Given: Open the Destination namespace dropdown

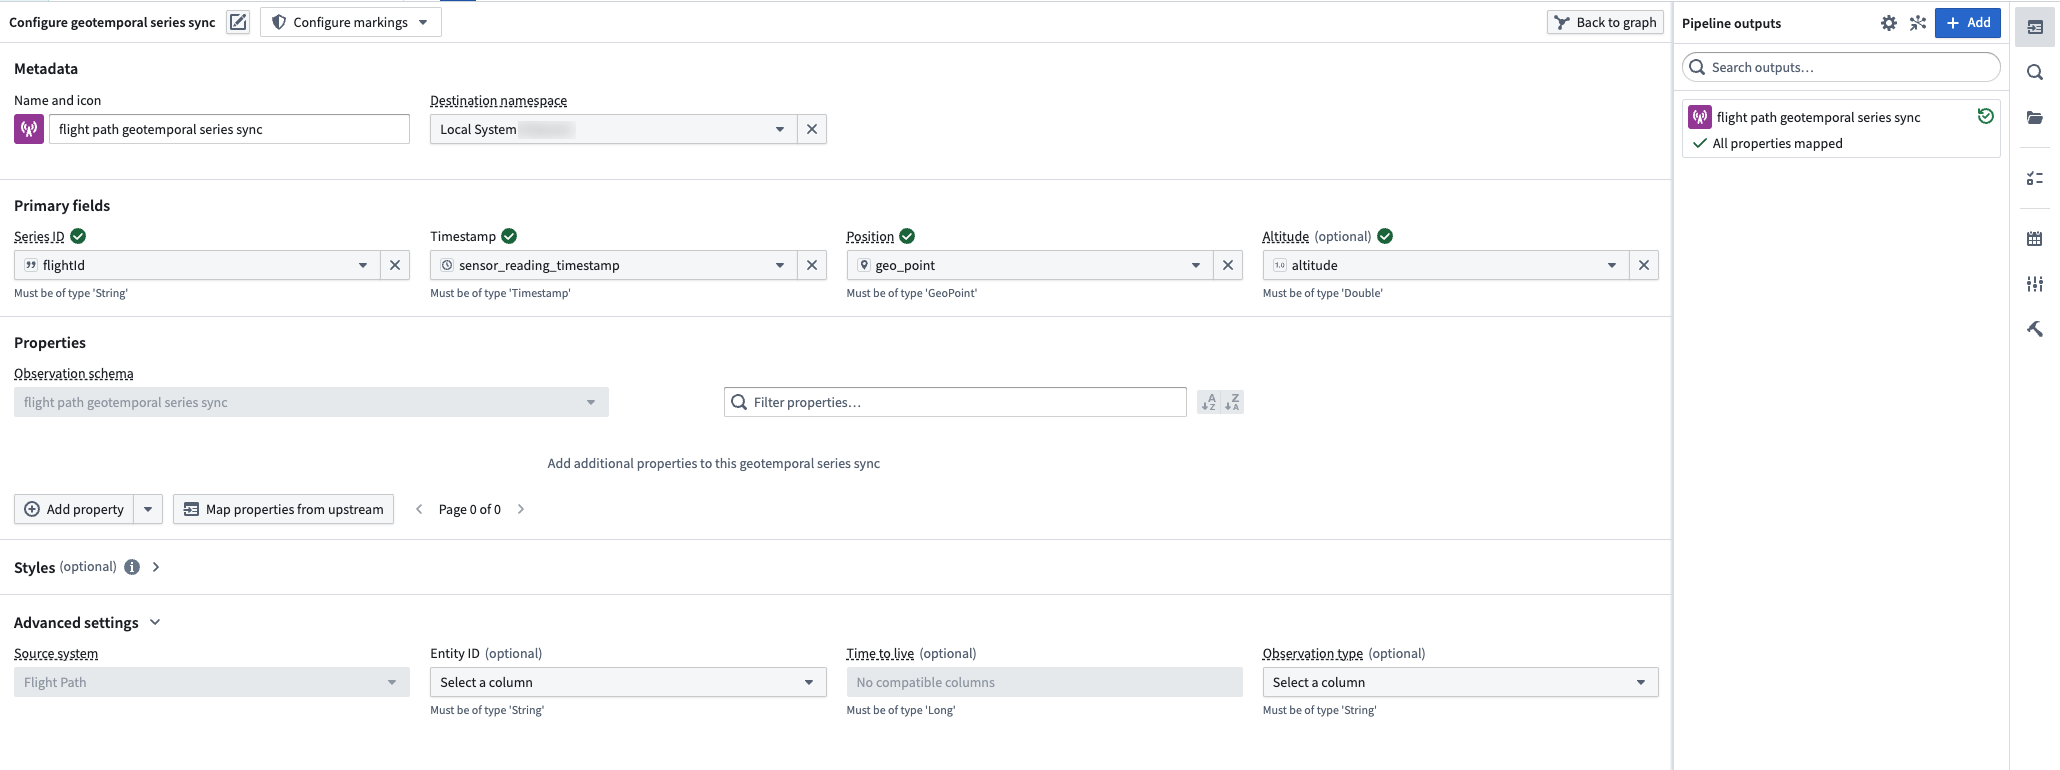Looking at the screenshot, I should click(x=613, y=129).
